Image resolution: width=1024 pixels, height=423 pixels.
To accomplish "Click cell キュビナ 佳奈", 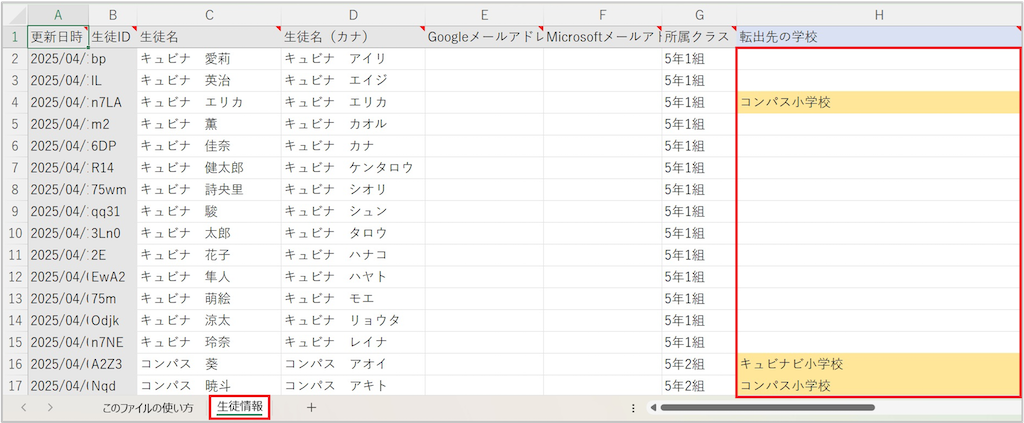I will [x=209, y=146].
